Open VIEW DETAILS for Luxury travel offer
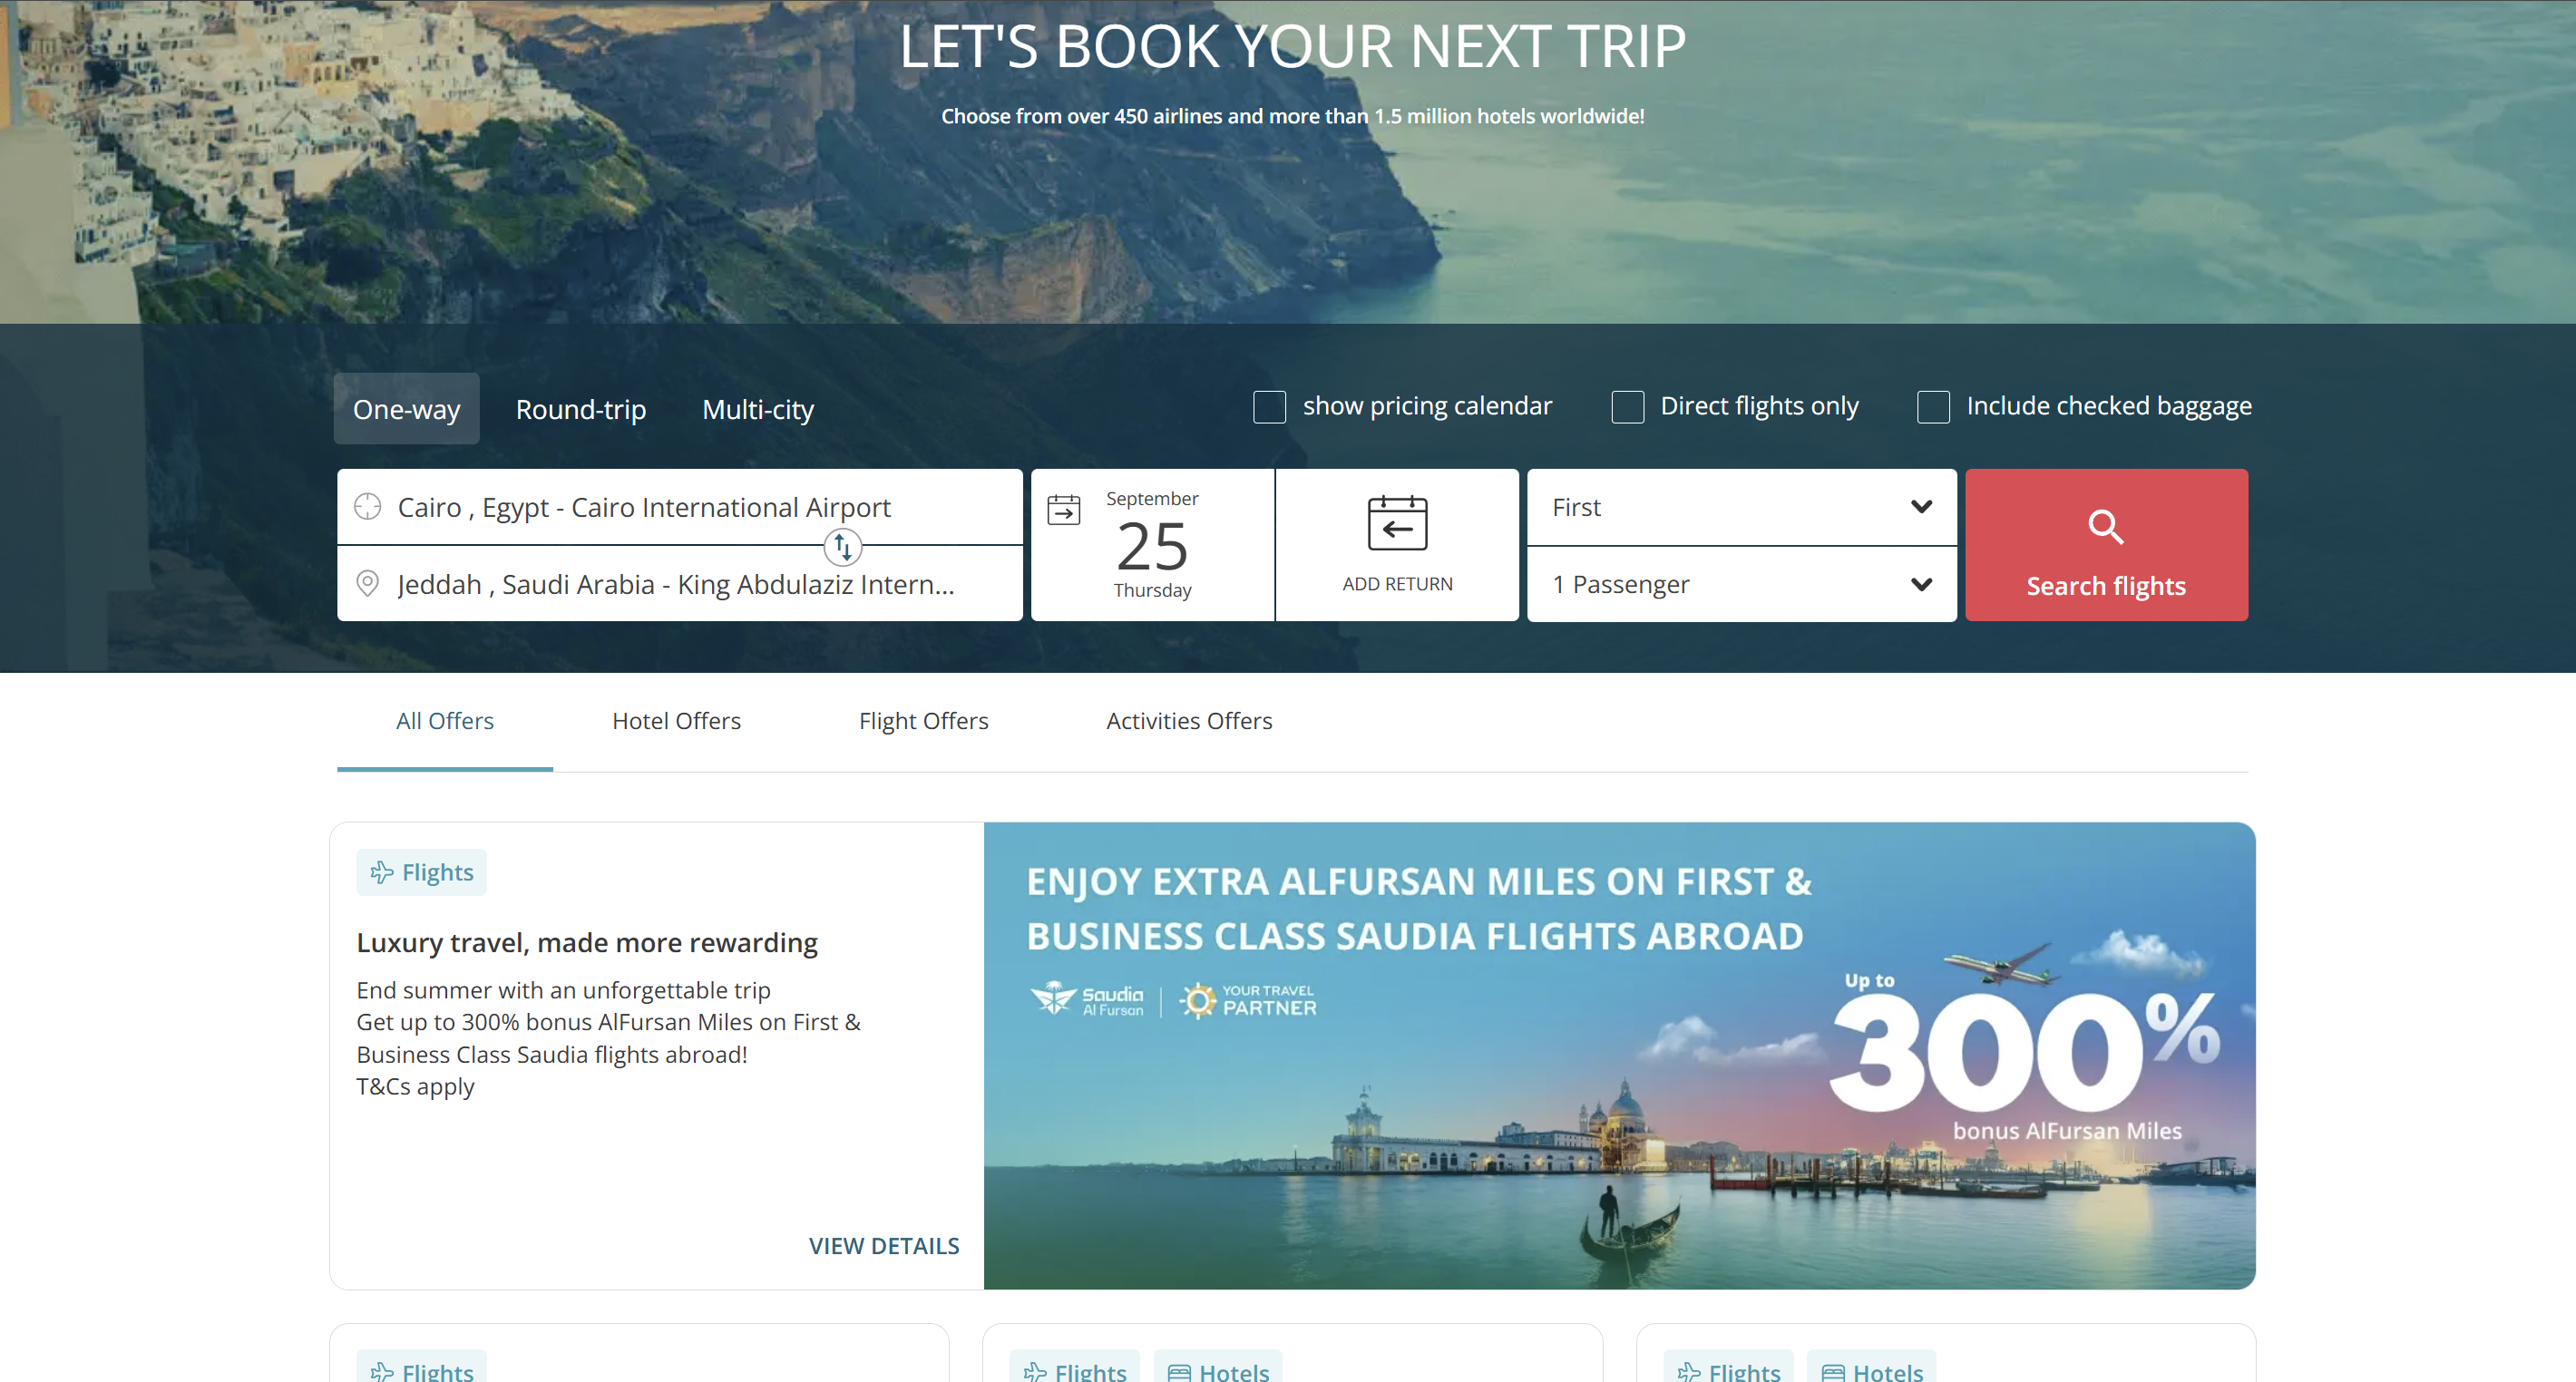This screenshot has height=1382, width=2576. coord(884,1246)
